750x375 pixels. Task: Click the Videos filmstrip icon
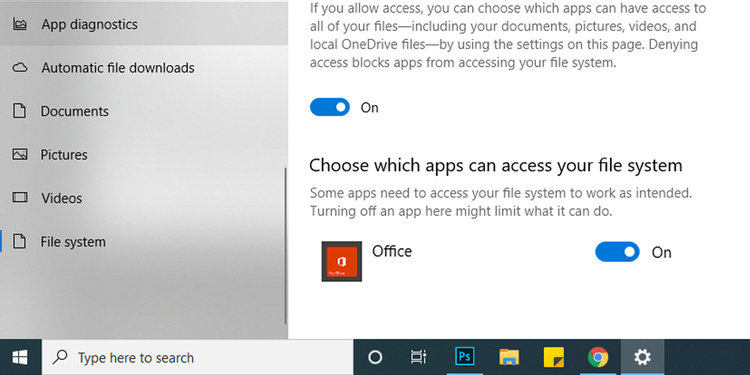coord(20,198)
